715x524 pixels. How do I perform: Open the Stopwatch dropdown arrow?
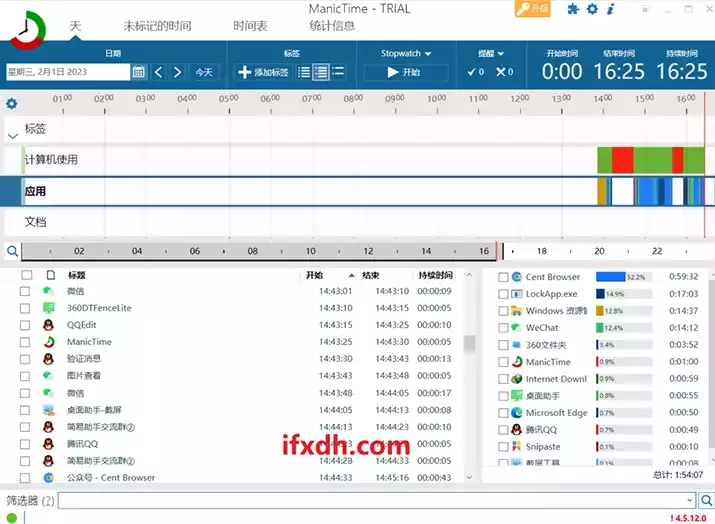[428, 54]
